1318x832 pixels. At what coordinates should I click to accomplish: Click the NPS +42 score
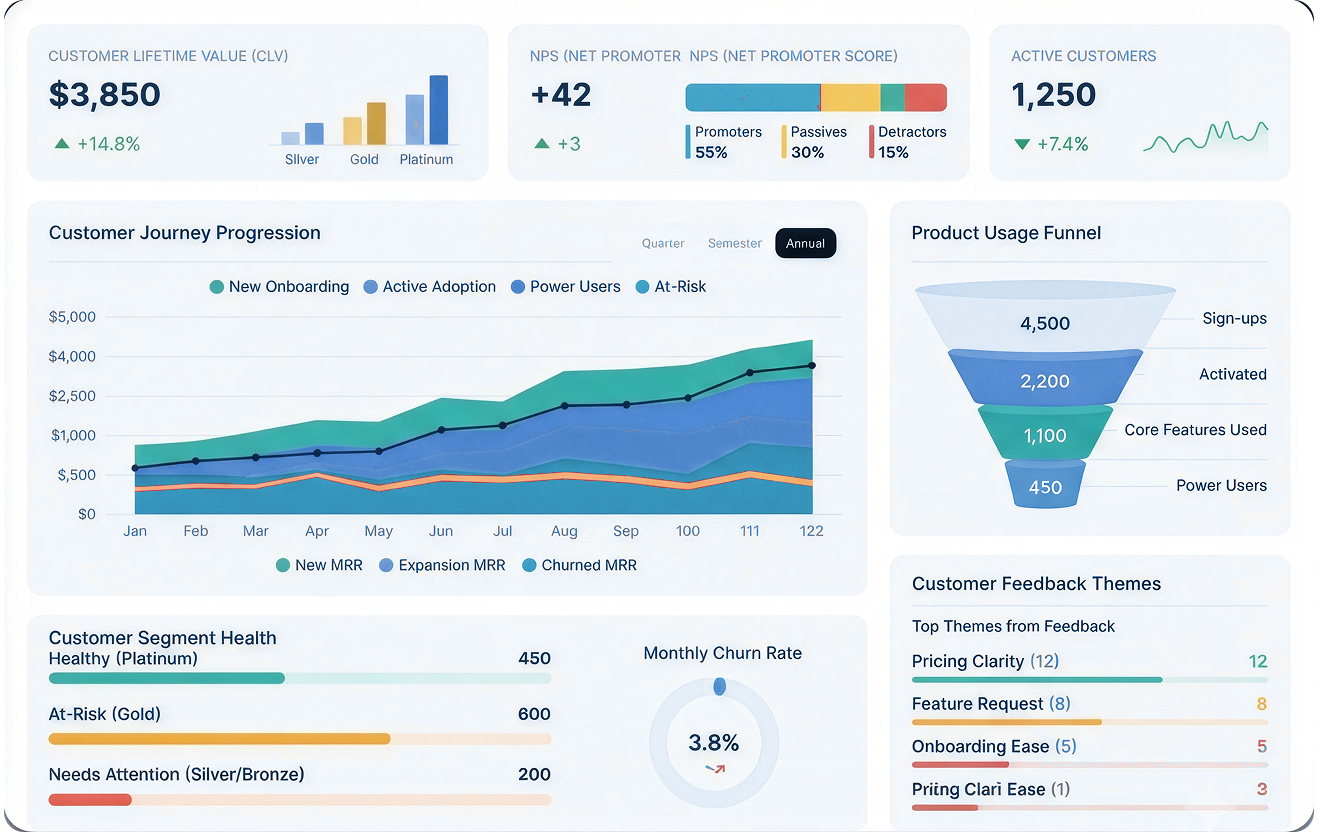pyautogui.click(x=561, y=95)
